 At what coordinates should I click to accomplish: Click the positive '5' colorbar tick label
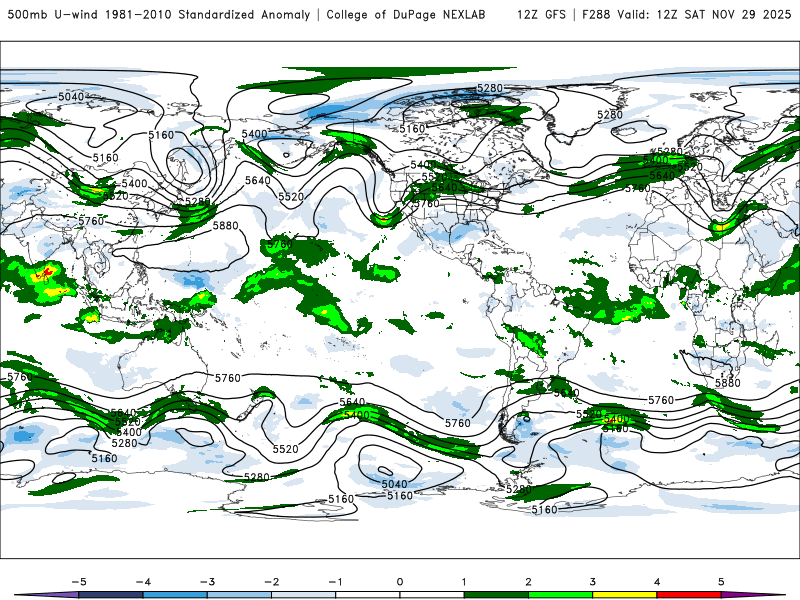point(721,582)
